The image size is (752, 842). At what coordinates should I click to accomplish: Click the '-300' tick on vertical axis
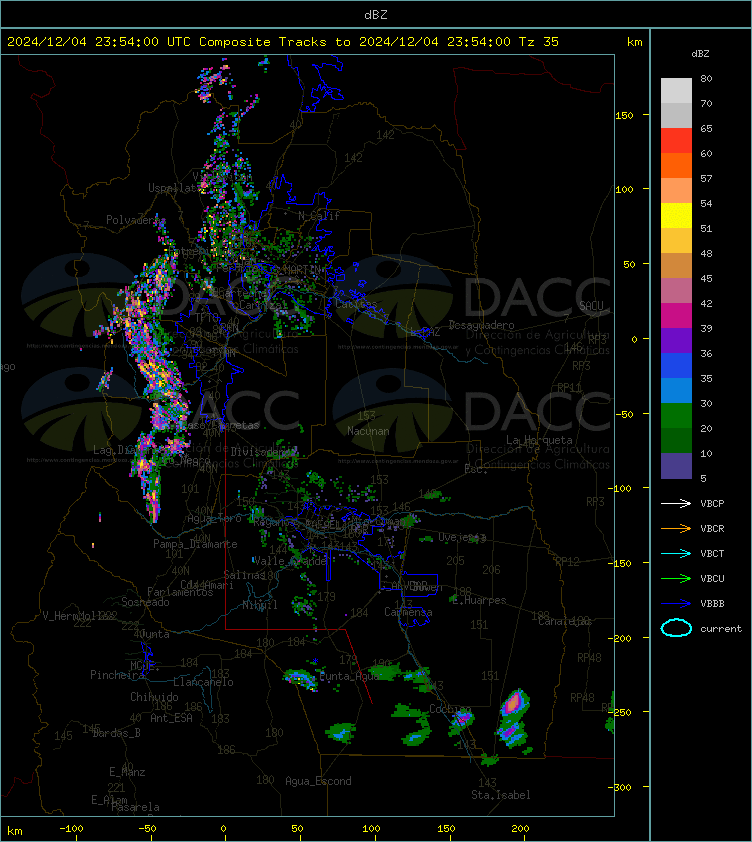coord(620,787)
